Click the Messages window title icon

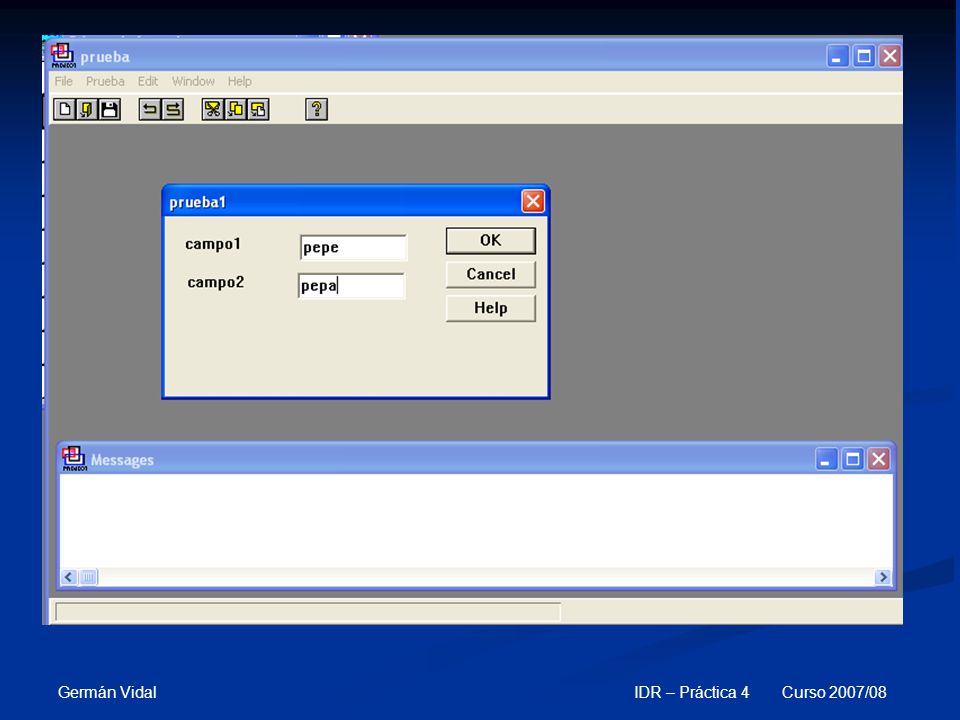click(74, 459)
